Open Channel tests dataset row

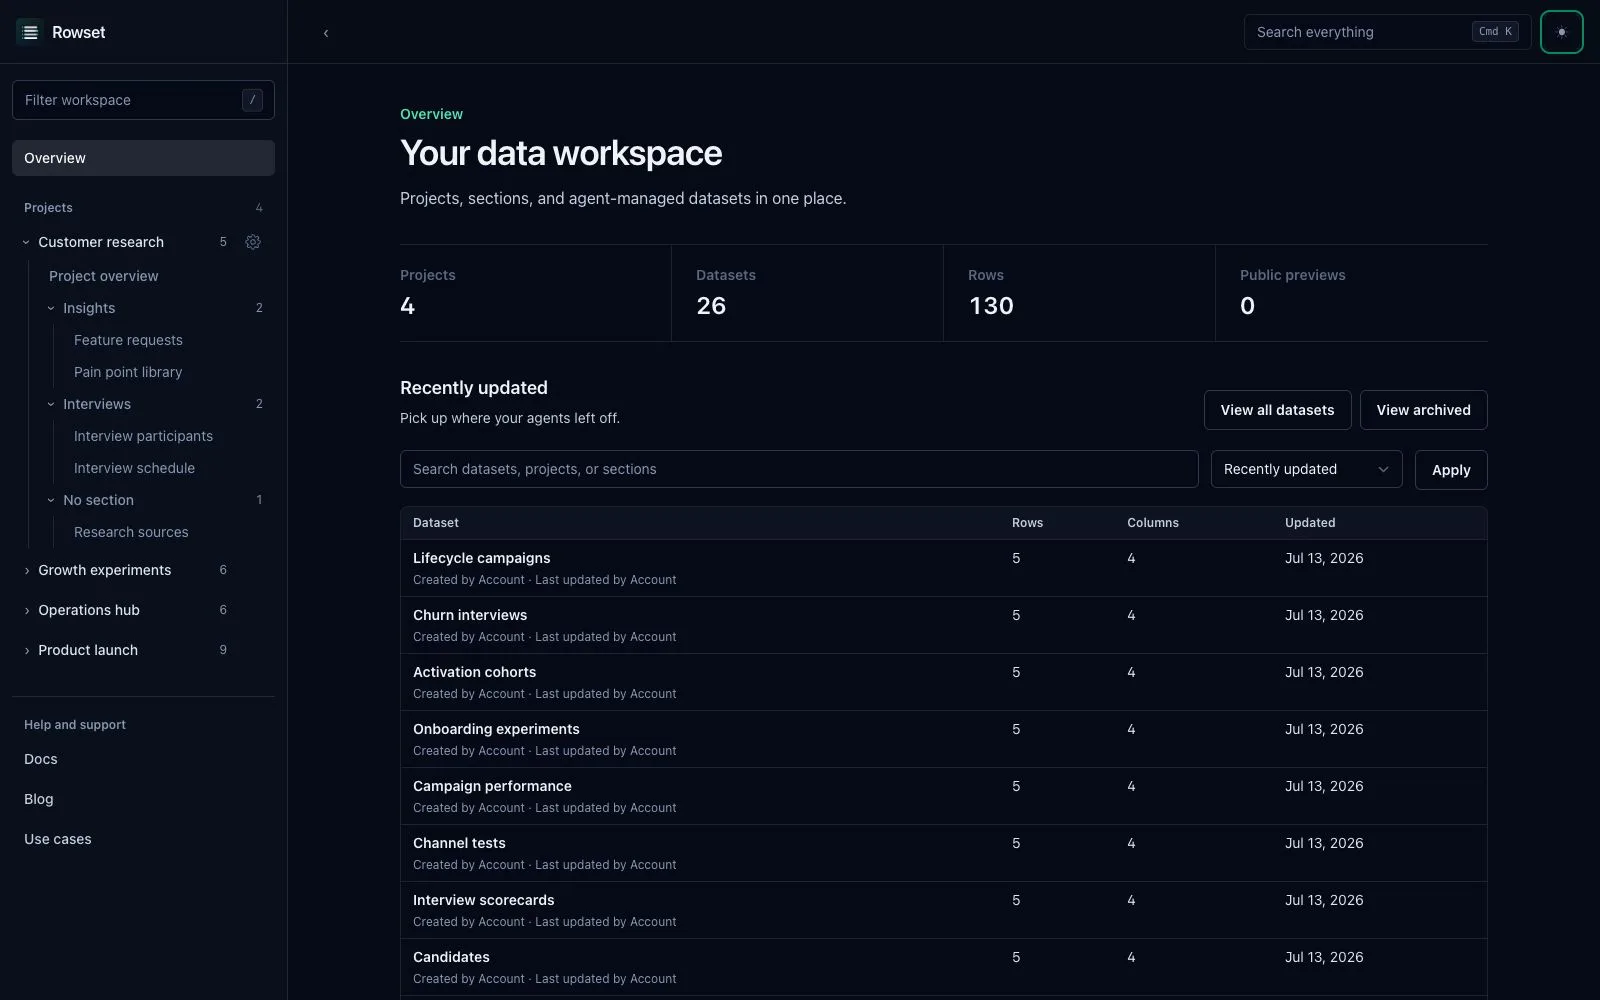point(943,853)
